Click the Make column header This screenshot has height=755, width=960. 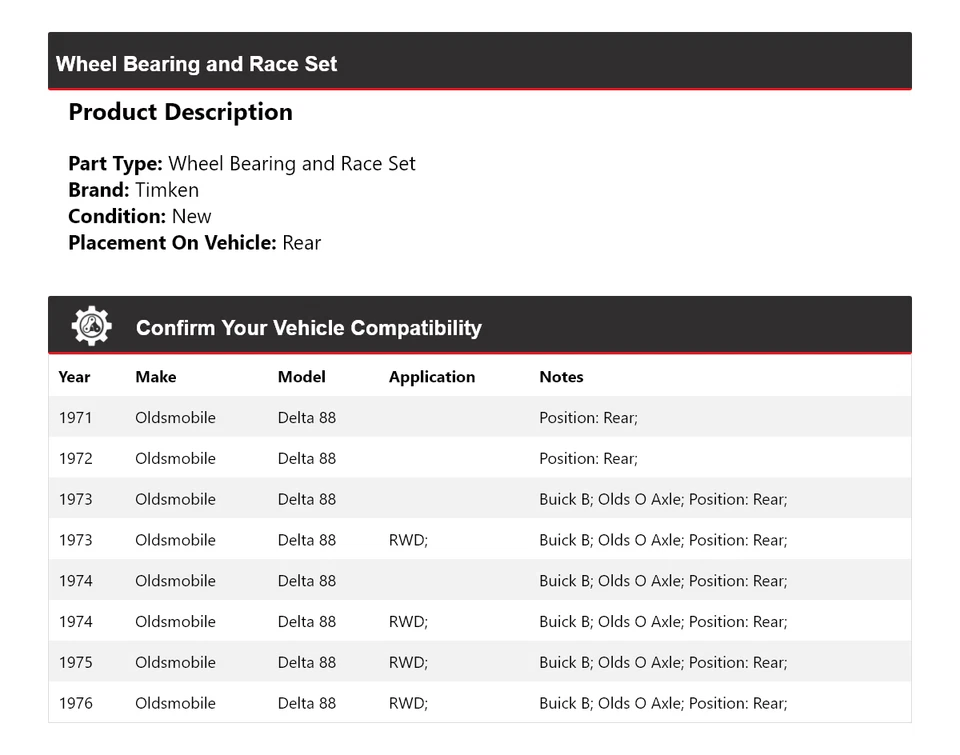click(155, 377)
